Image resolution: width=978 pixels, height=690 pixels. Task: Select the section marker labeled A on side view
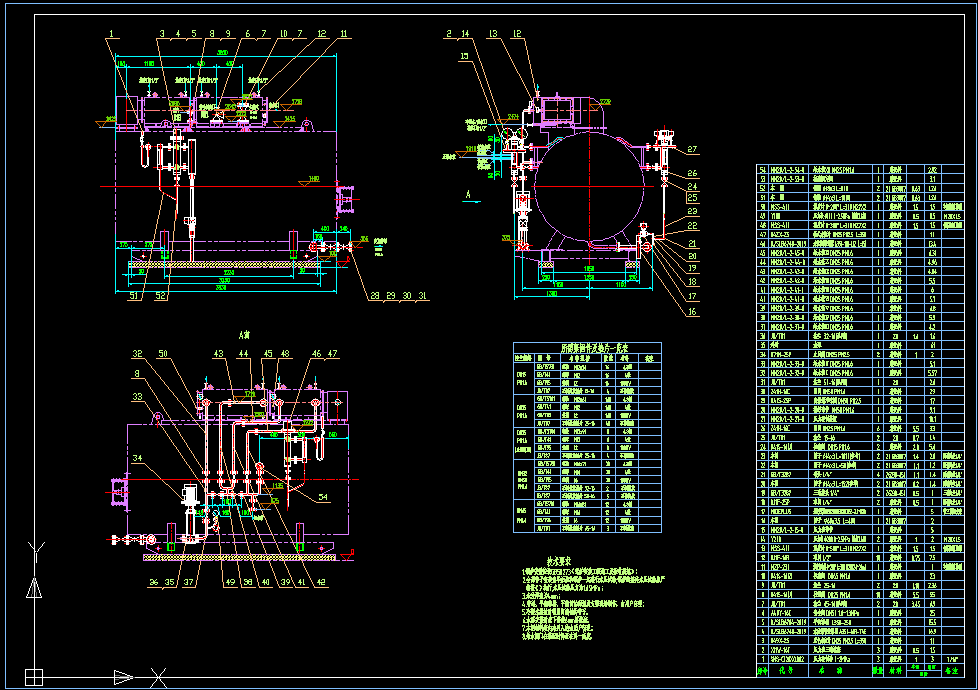pos(469,194)
